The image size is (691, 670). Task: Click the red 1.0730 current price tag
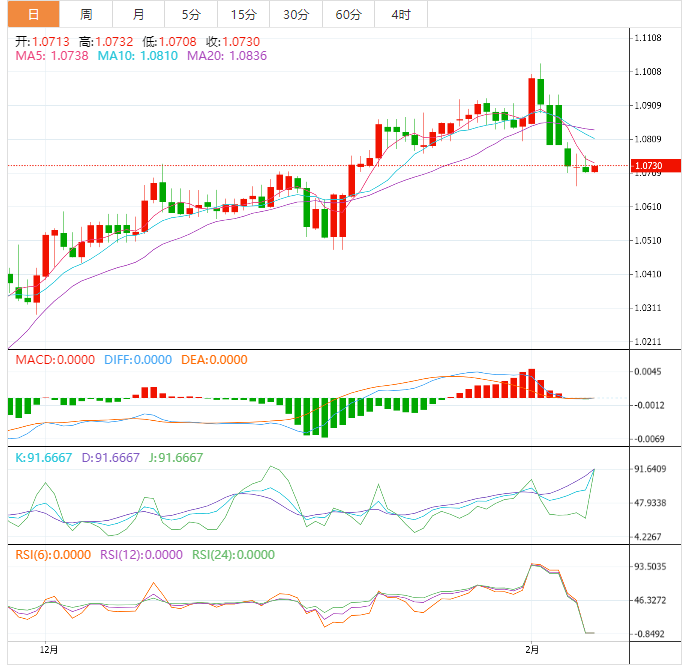[x=657, y=165]
